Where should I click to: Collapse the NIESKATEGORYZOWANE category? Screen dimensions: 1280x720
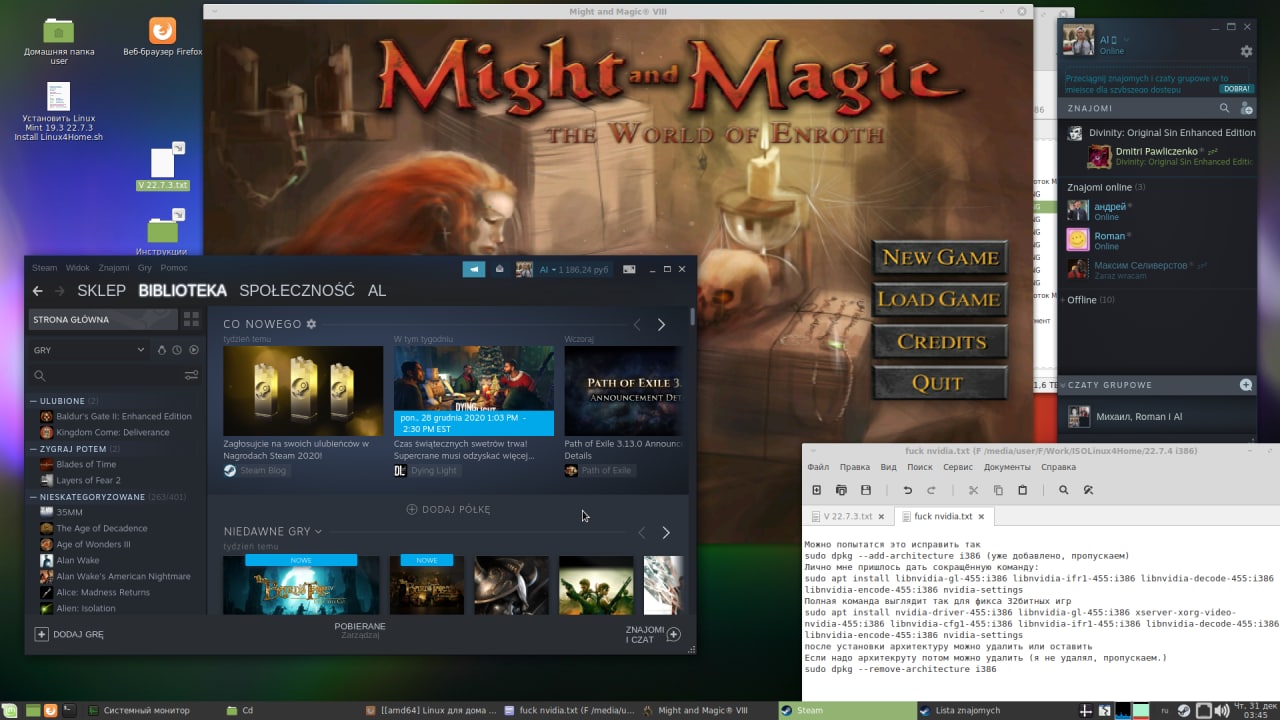click(33, 497)
